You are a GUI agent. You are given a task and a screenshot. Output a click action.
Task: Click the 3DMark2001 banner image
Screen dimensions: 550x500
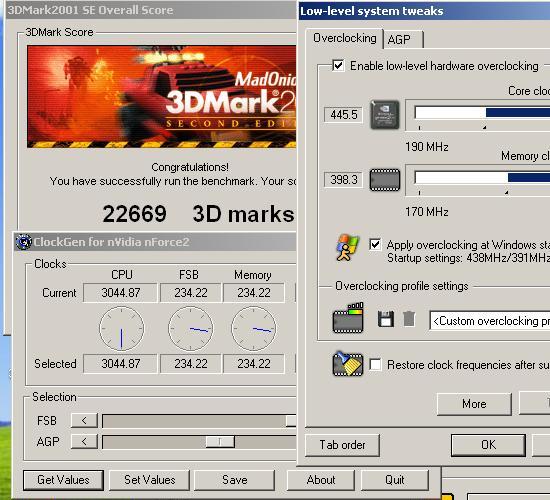(161, 96)
